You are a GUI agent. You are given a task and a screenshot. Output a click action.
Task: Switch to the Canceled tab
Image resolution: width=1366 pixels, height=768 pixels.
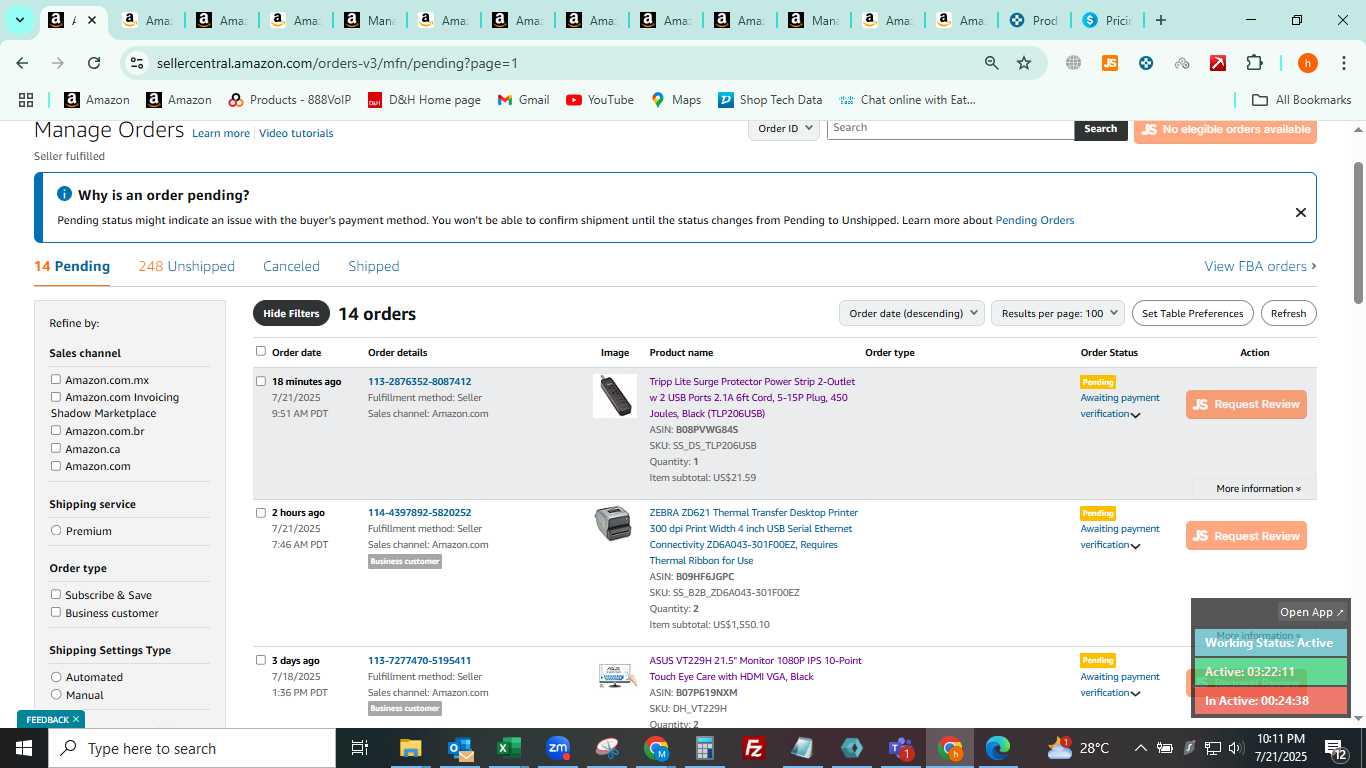[x=291, y=266]
